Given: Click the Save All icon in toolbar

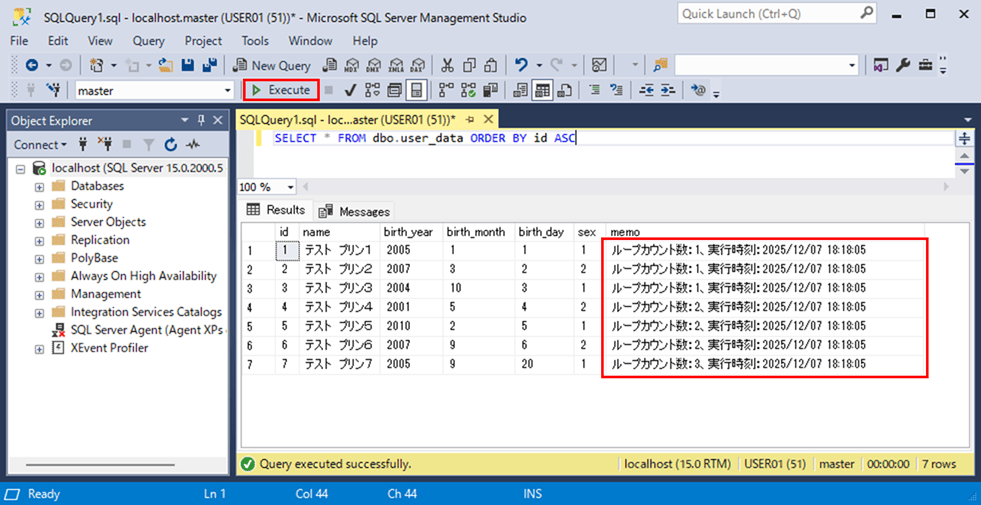Looking at the screenshot, I should coord(210,65).
